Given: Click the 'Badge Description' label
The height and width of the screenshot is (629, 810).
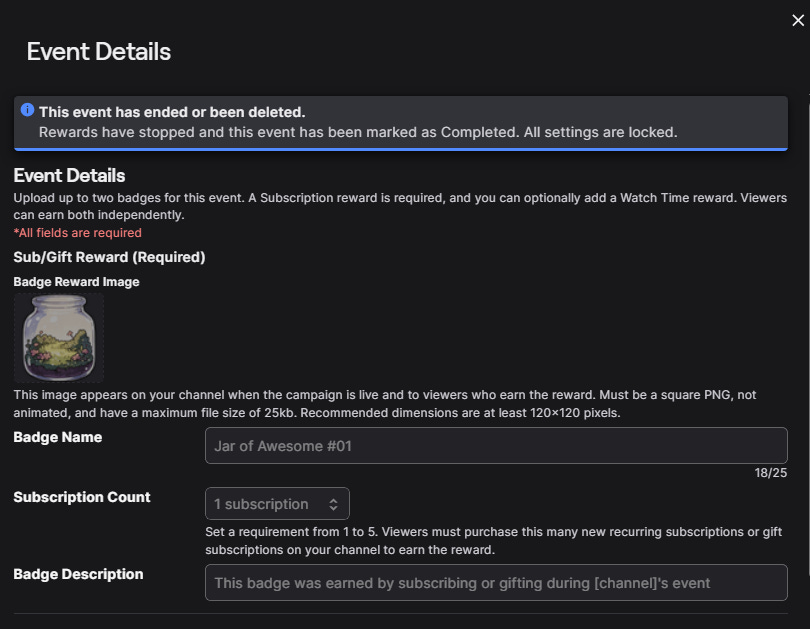Looking at the screenshot, I should [78, 574].
